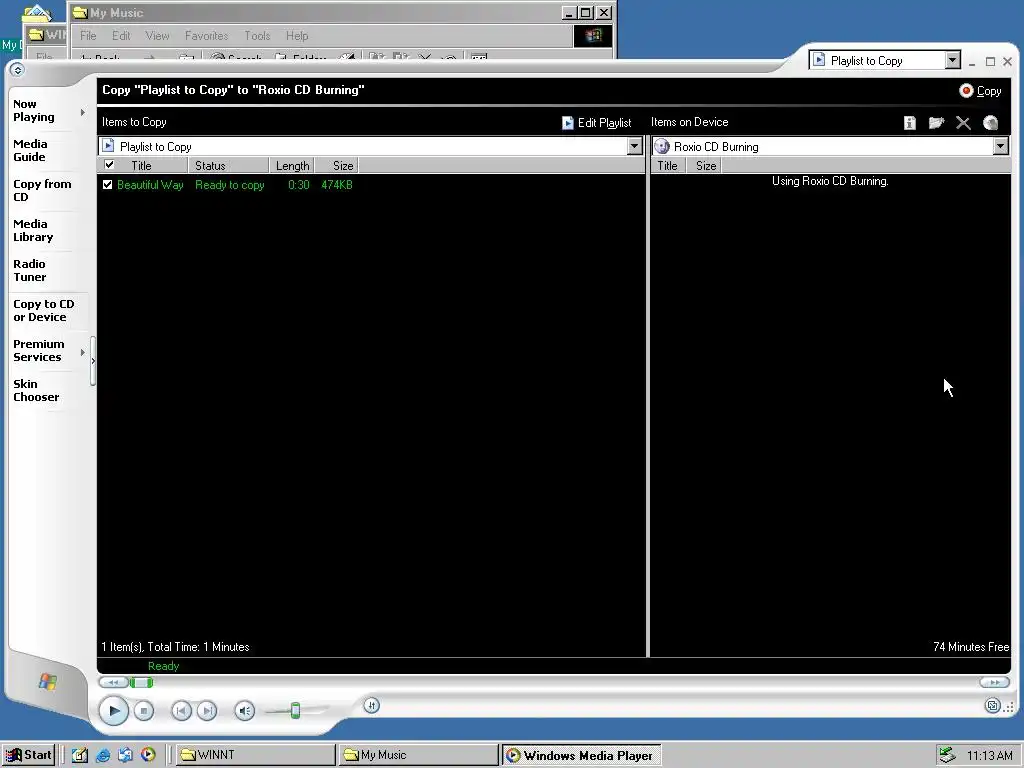Open the equalizer settings round button
Image resolution: width=1024 pixels, height=768 pixels.
click(x=372, y=705)
